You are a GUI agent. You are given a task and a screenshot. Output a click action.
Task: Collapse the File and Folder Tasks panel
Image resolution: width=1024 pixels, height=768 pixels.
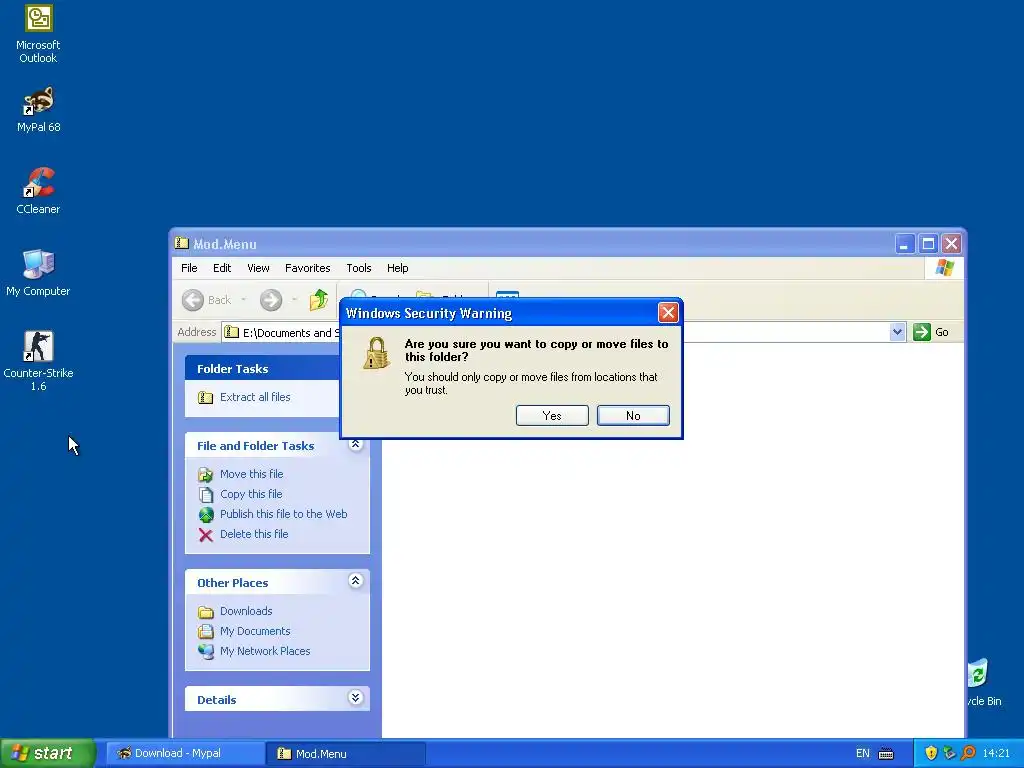coord(355,444)
